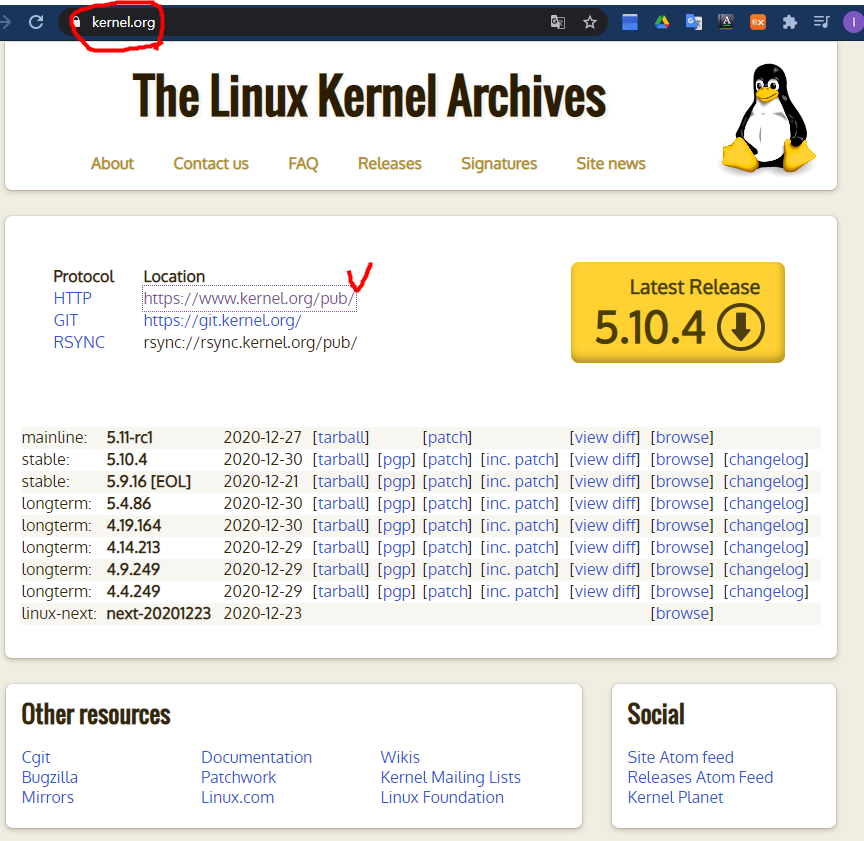
Task: Download the stable 5.10.4 tarball
Action: click(x=341, y=460)
